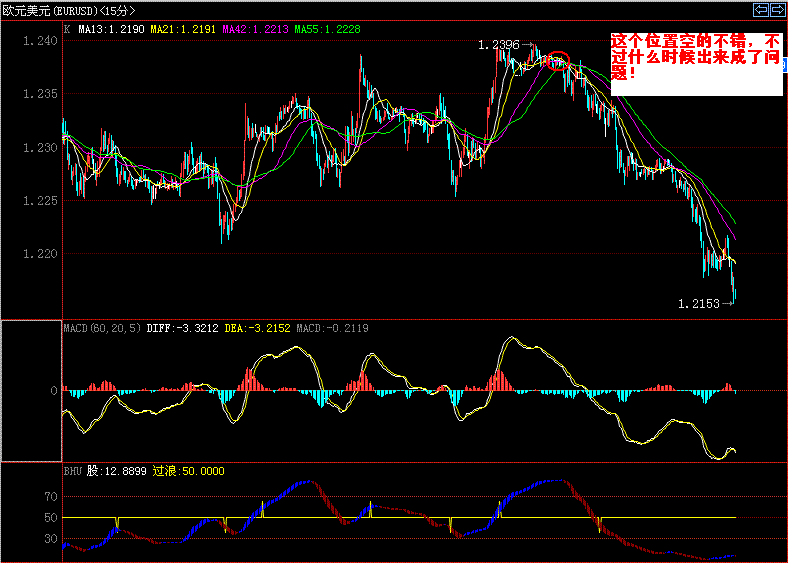Click the 1.225 price axis value
The width and height of the screenshot is (788, 563).
click(40, 201)
